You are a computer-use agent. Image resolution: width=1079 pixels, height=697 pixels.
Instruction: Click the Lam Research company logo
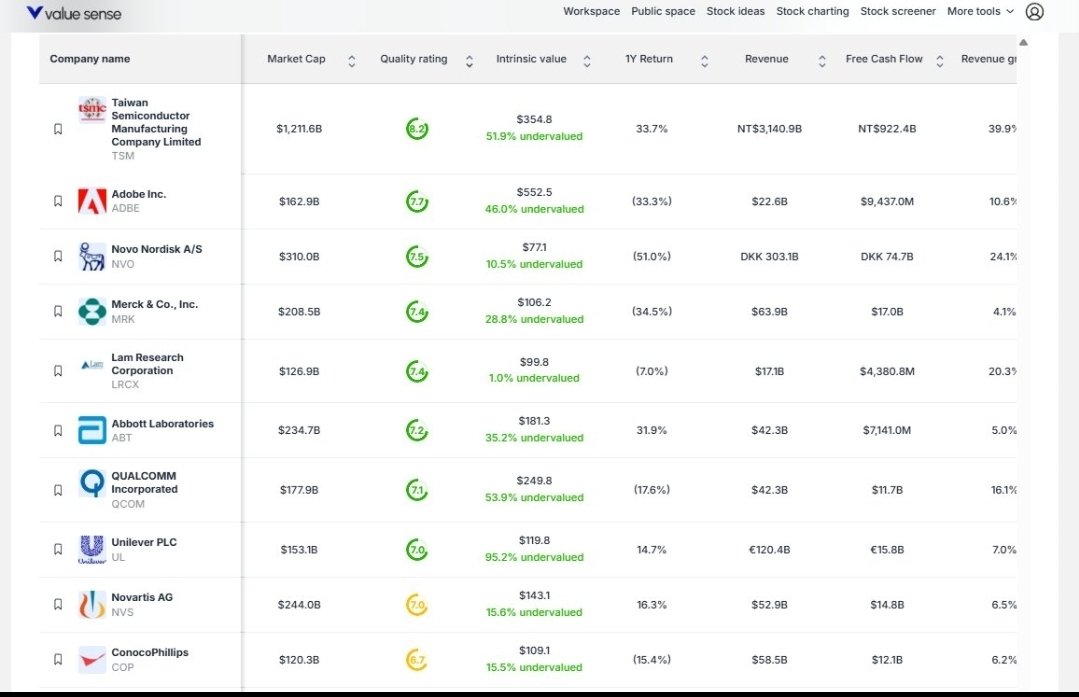(x=92, y=364)
